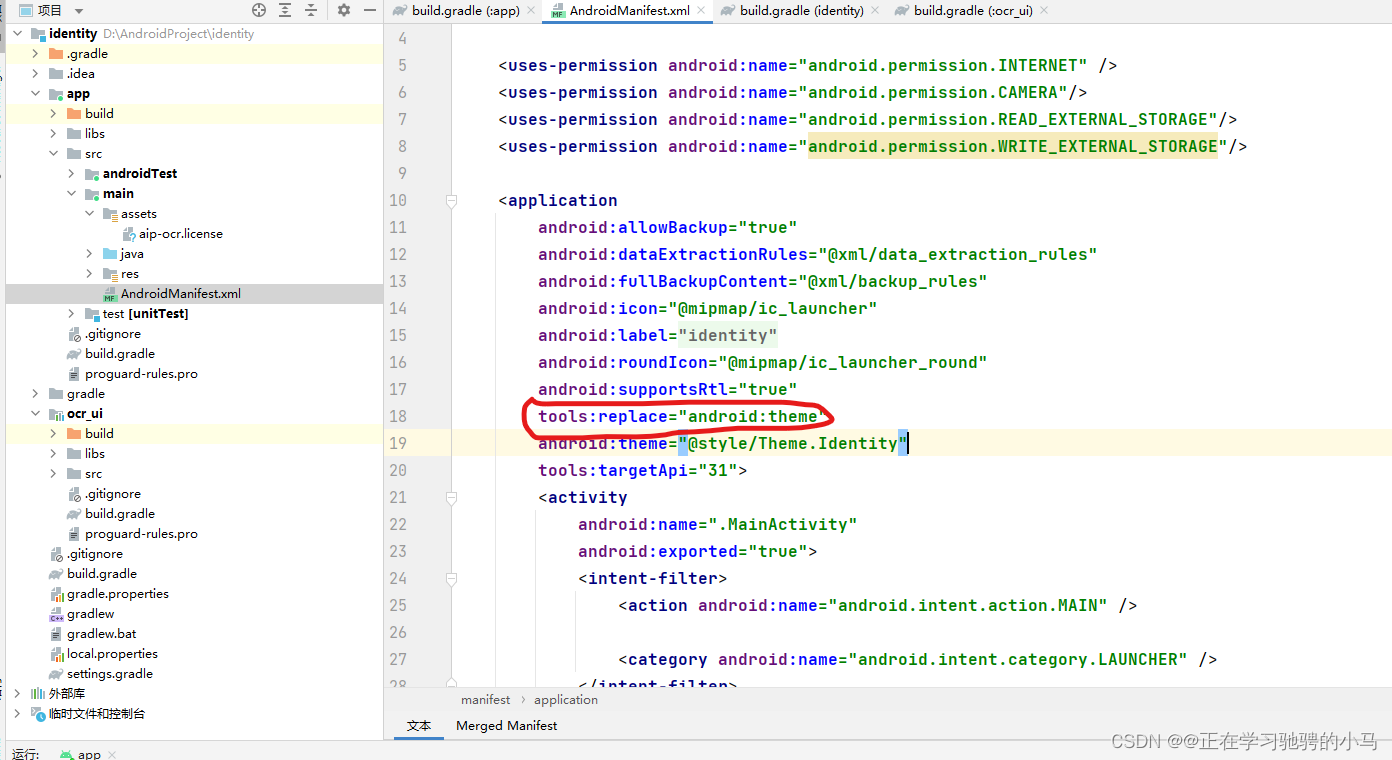Select src folder under ocr_ui

93,474
